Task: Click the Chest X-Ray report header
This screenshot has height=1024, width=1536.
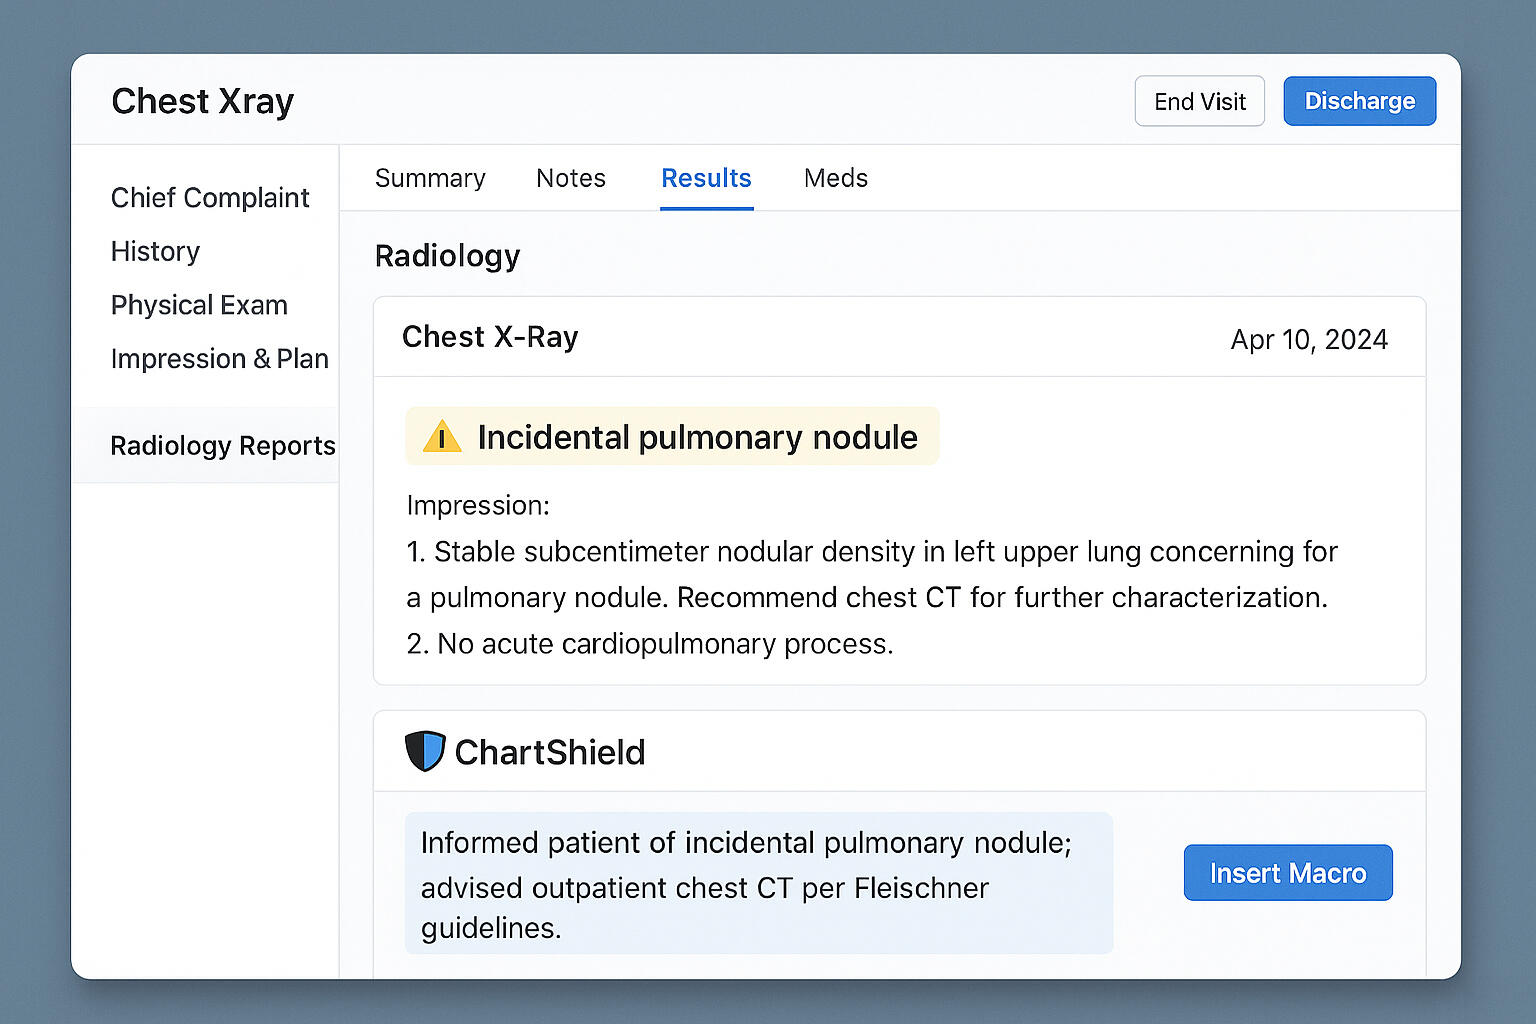Action: click(490, 337)
